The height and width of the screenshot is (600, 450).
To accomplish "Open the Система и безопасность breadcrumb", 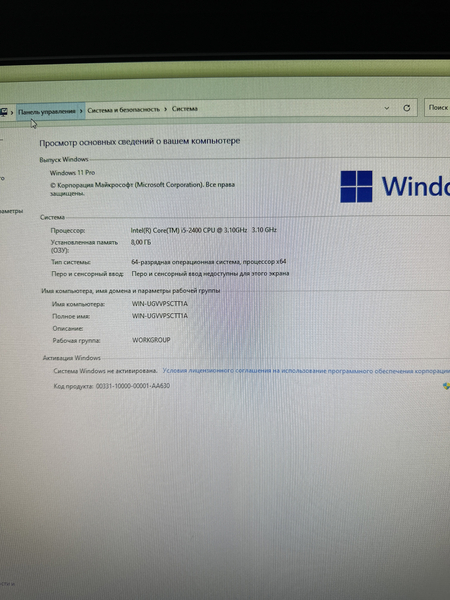I will (123, 110).
